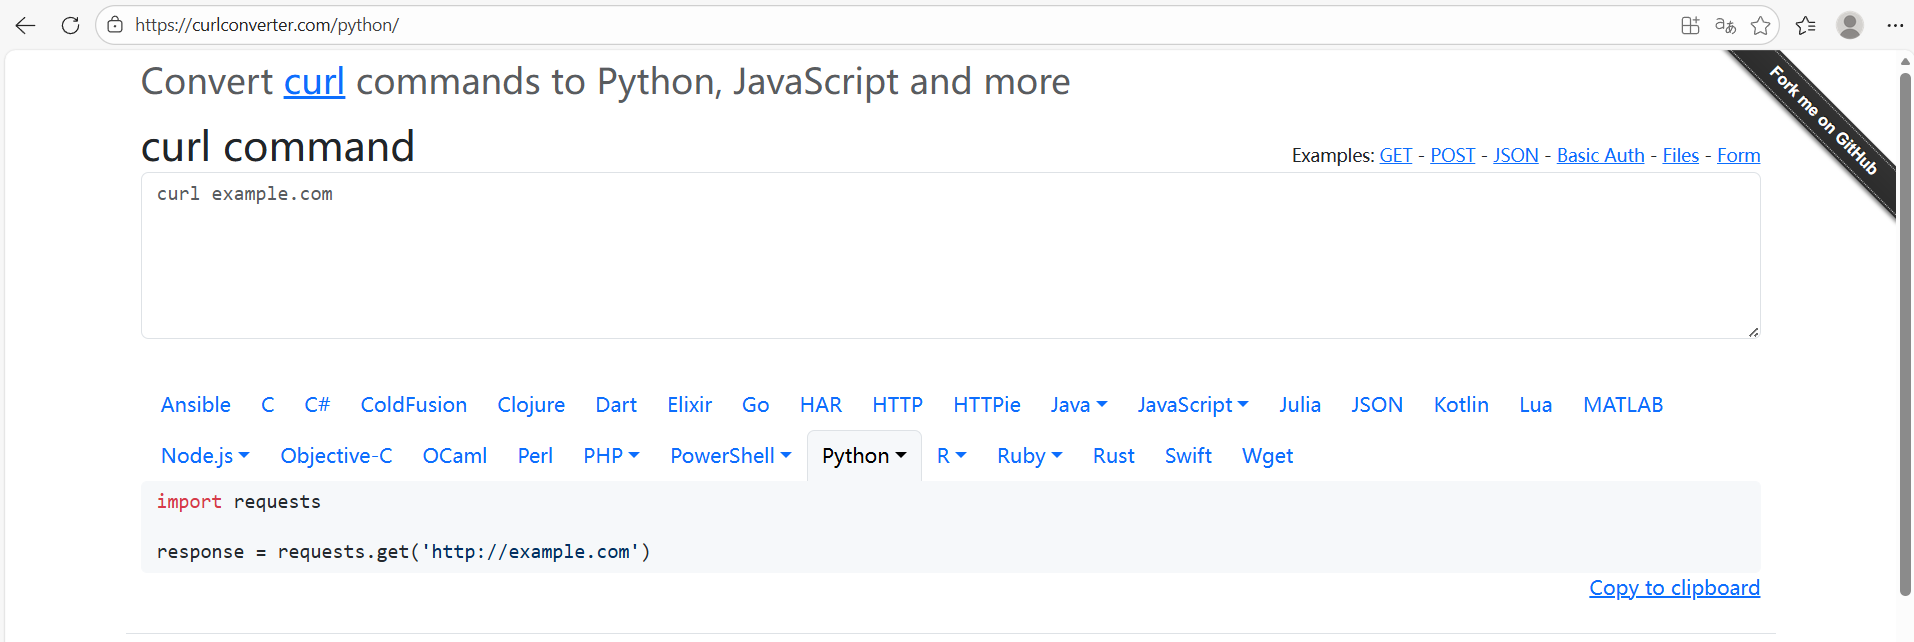Viewport: 1914px width, 642px height.
Task: Expand the Java language dropdown
Action: coord(1078,405)
